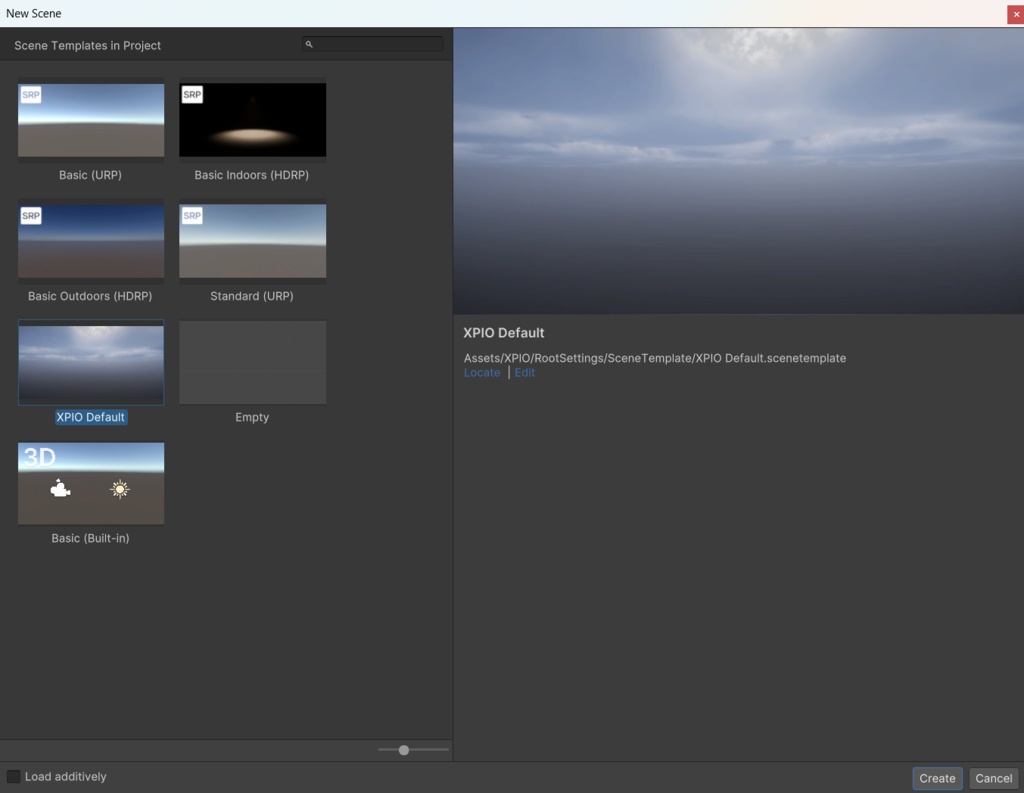
Task: Click the highlighted 'XPIO Default' label under its thumbnail
Action: pyautogui.click(x=91, y=417)
